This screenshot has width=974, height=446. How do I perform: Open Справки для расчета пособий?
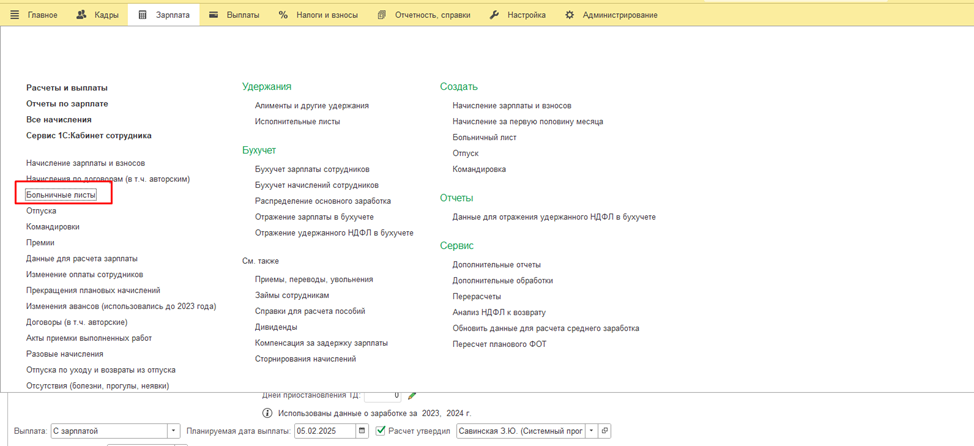(x=310, y=311)
